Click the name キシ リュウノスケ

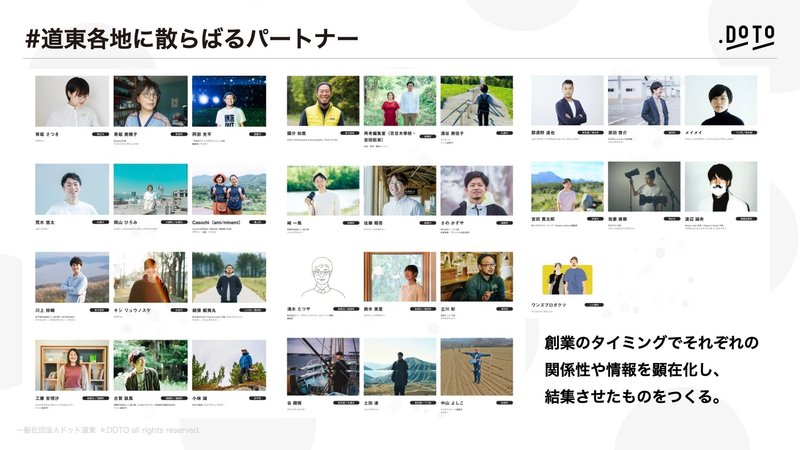[132, 310]
